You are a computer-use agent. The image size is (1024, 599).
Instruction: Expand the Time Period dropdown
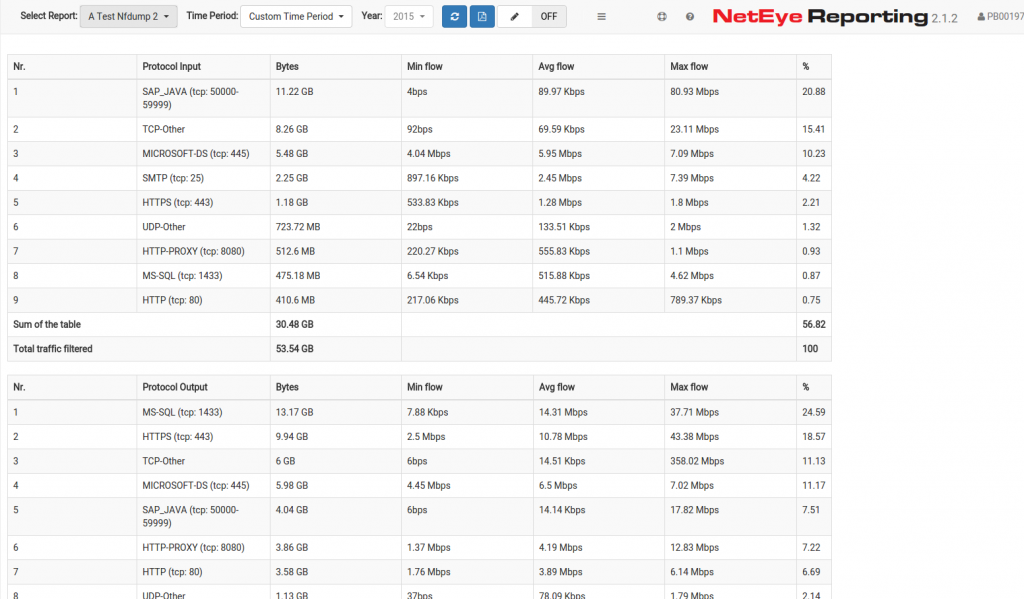[x=296, y=17]
